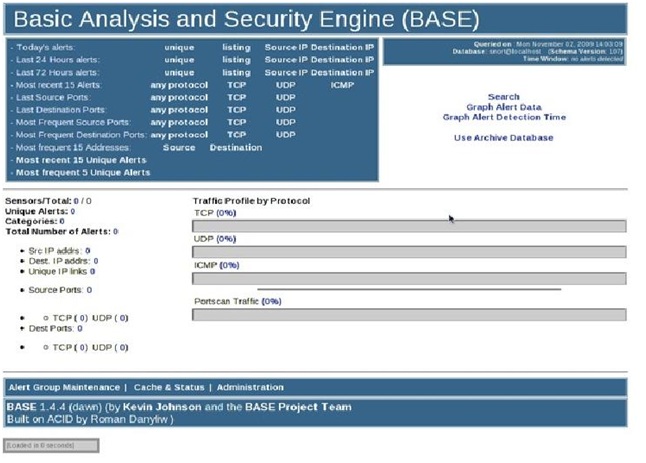
Task: Show most frequent source ports, any protocol
Action: point(179,122)
